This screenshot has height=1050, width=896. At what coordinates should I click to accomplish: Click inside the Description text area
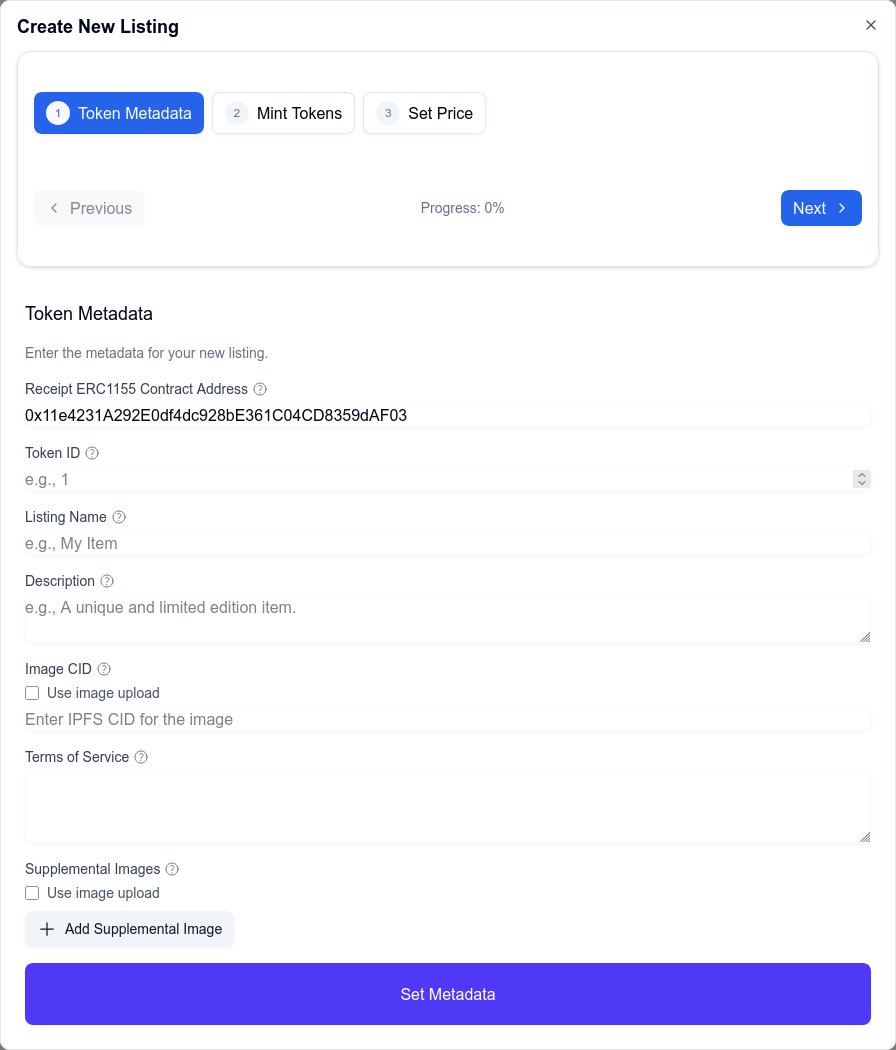point(448,612)
